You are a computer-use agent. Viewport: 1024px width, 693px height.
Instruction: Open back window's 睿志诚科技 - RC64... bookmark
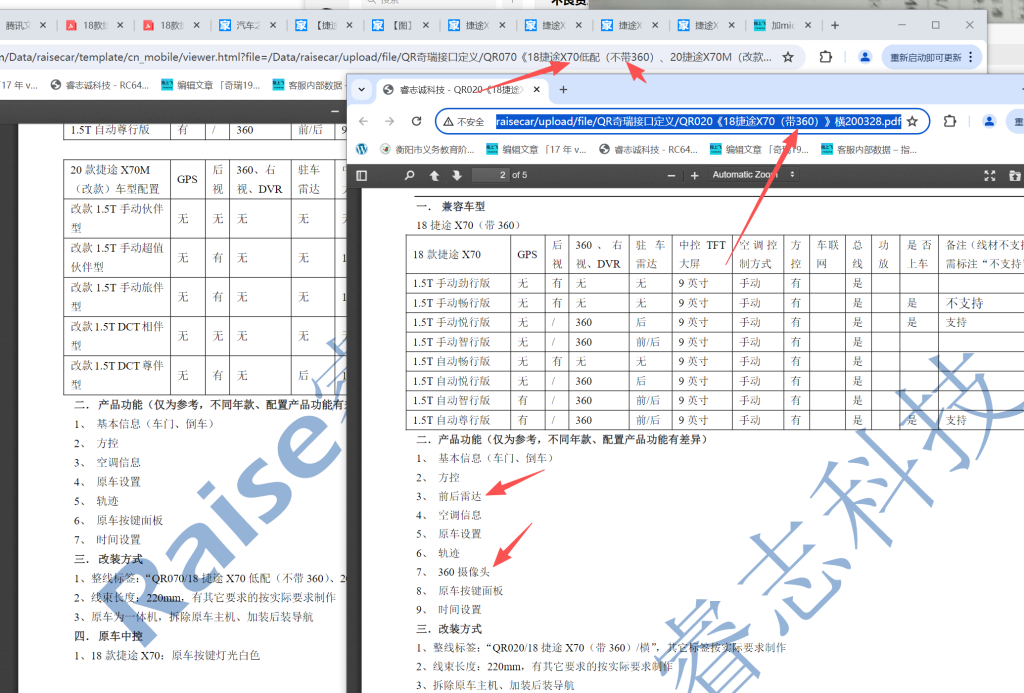tap(101, 85)
